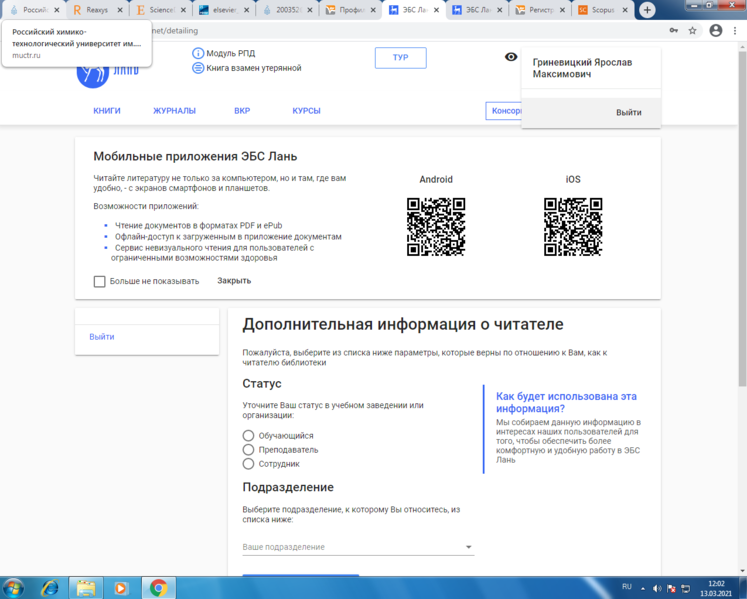Click the Action Center flag icon
Image resolution: width=747 pixels, height=599 pixels.
pos(671,589)
